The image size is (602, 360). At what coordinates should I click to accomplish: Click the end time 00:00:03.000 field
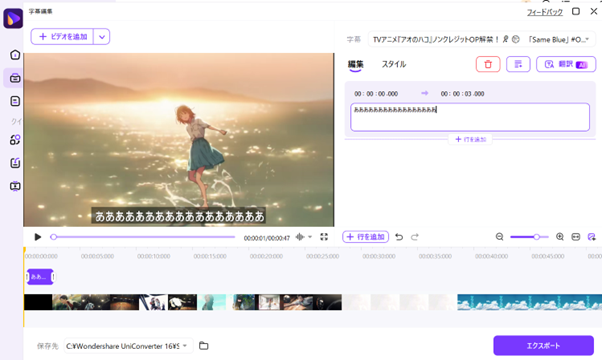point(462,94)
